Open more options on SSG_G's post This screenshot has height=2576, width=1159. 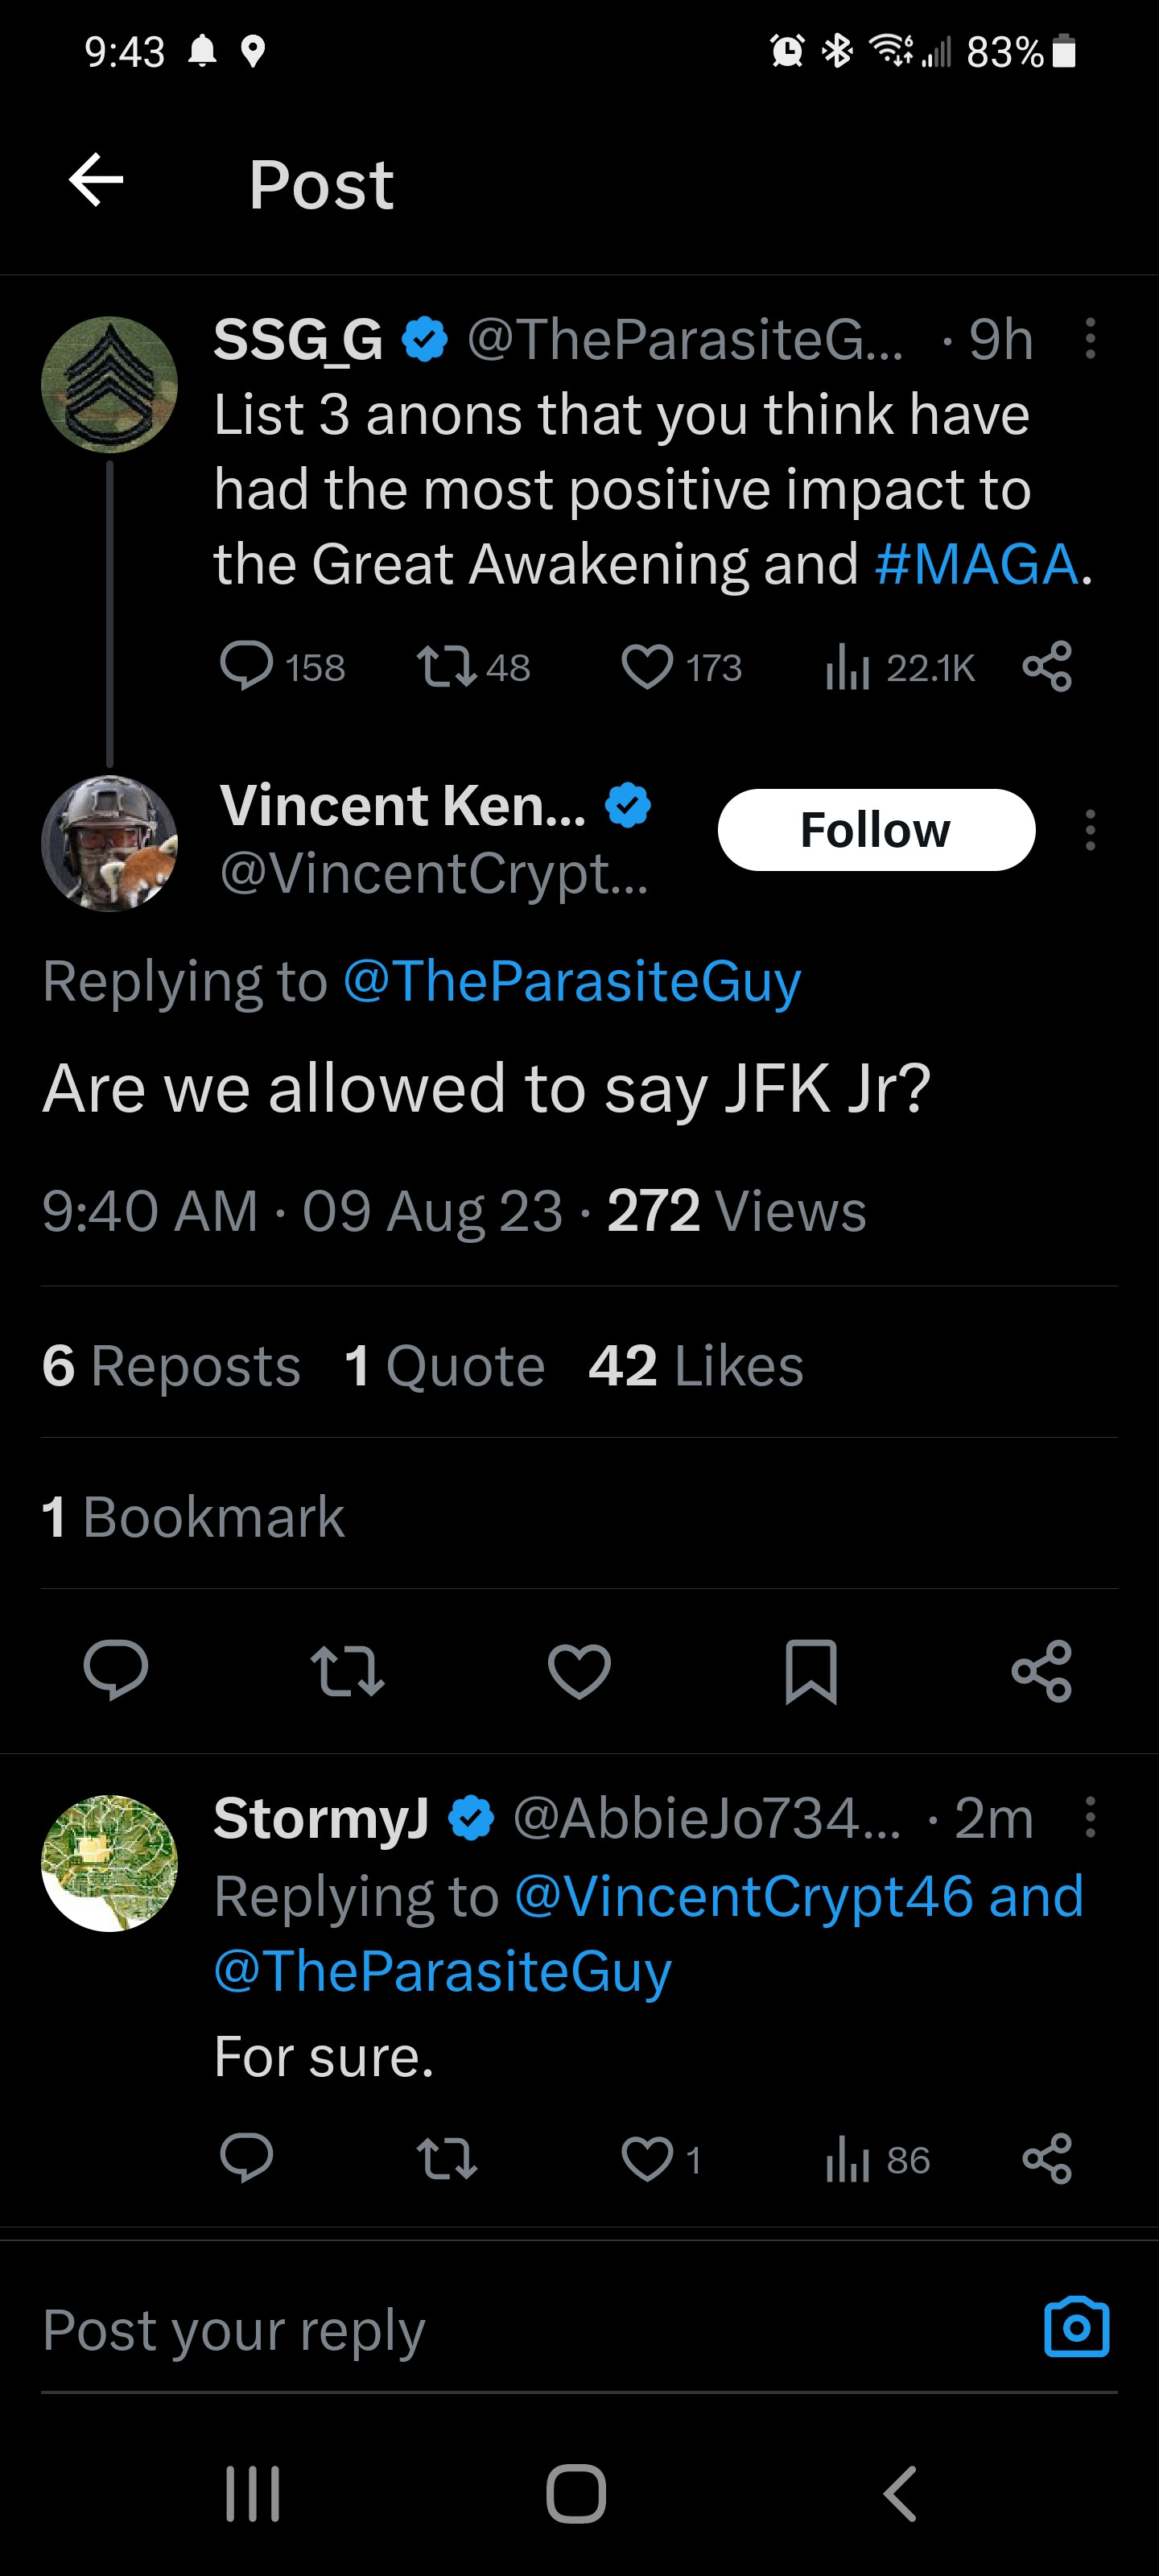[x=1090, y=339]
